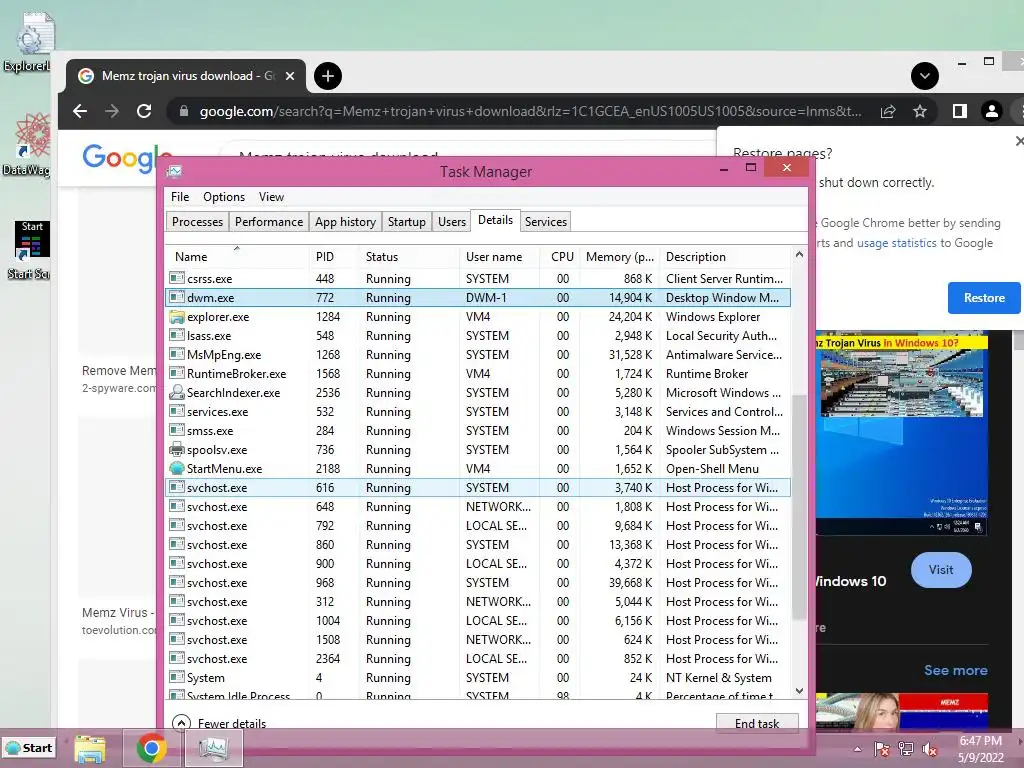Bookmark this page with star icon
Image resolution: width=1024 pixels, height=768 pixels.
pos(920,112)
